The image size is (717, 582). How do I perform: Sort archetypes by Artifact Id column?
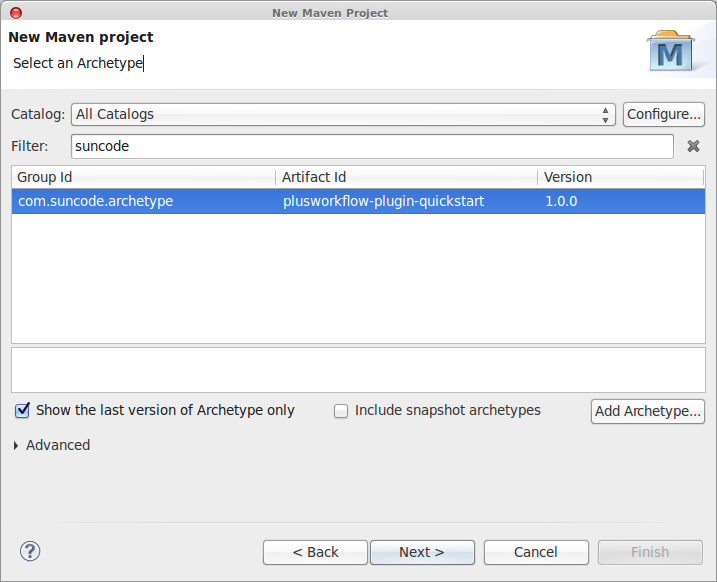tap(406, 177)
